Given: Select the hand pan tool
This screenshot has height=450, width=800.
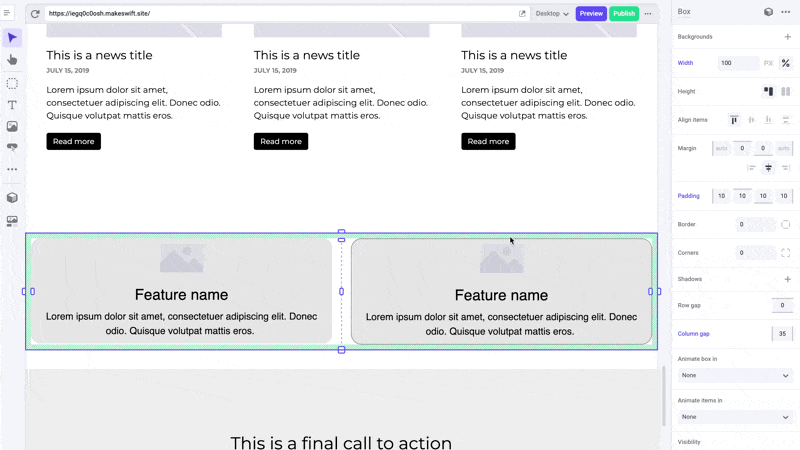Looking at the screenshot, I should 12,60.
